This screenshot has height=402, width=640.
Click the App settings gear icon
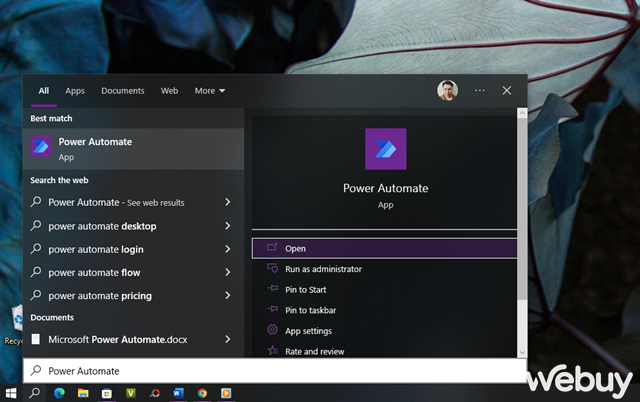(x=272, y=329)
